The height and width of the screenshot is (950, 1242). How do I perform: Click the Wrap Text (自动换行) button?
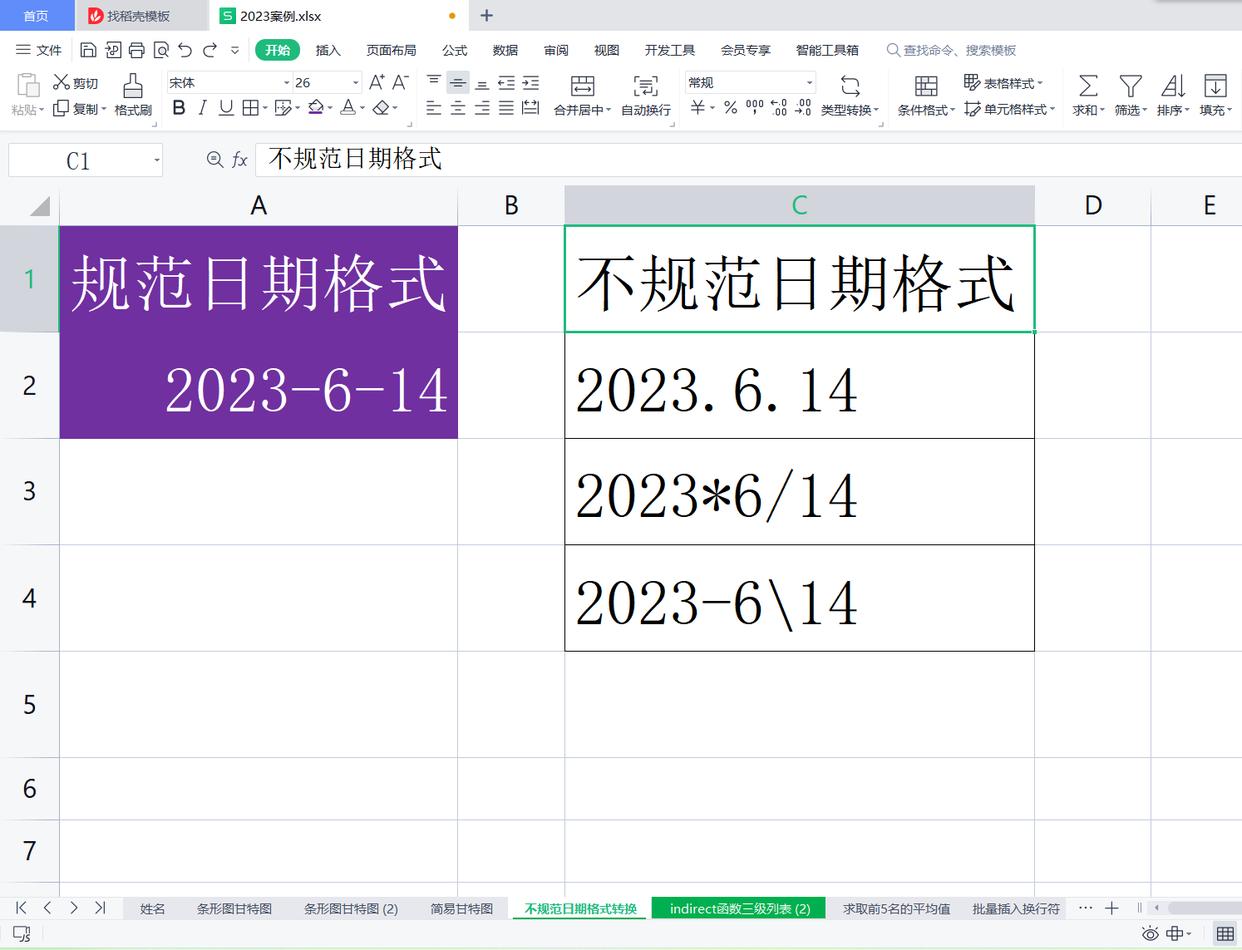click(646, 96)
